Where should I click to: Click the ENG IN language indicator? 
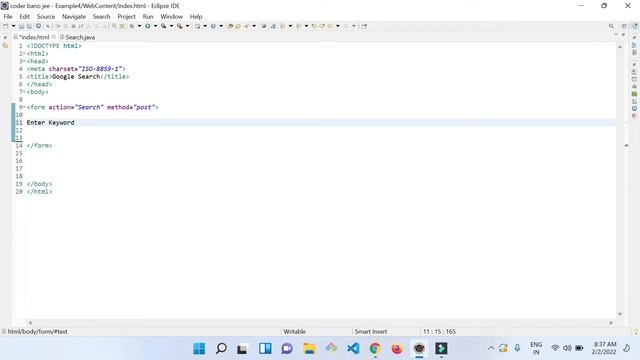click(536, 348)
